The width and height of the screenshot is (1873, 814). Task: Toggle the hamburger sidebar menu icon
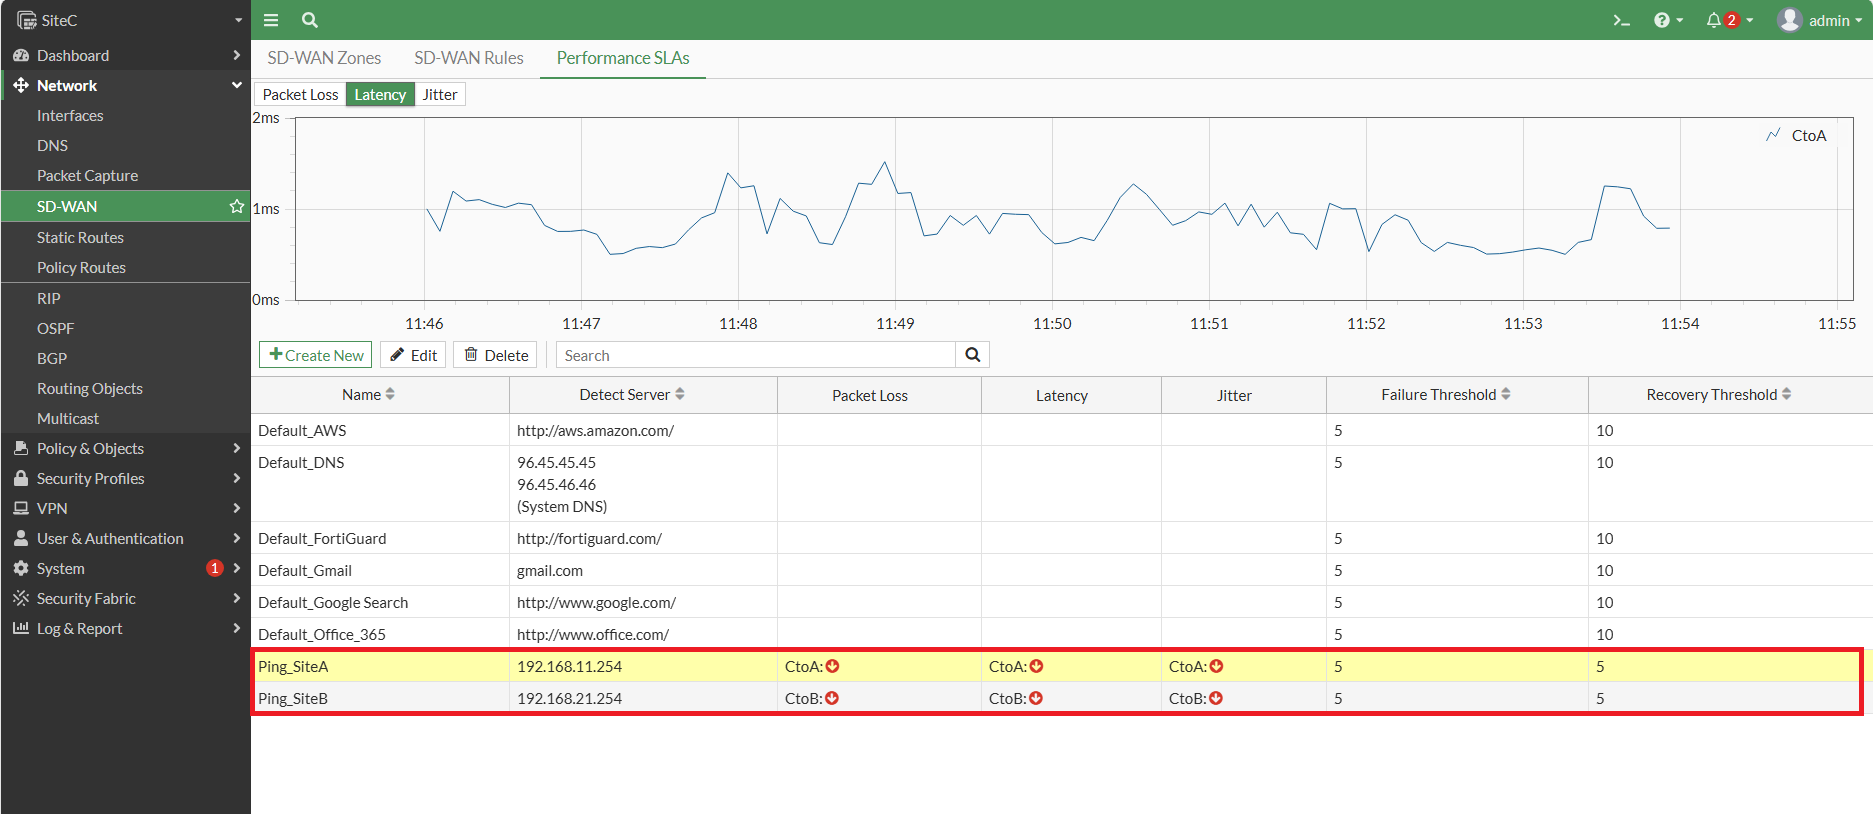pos(270,20)
